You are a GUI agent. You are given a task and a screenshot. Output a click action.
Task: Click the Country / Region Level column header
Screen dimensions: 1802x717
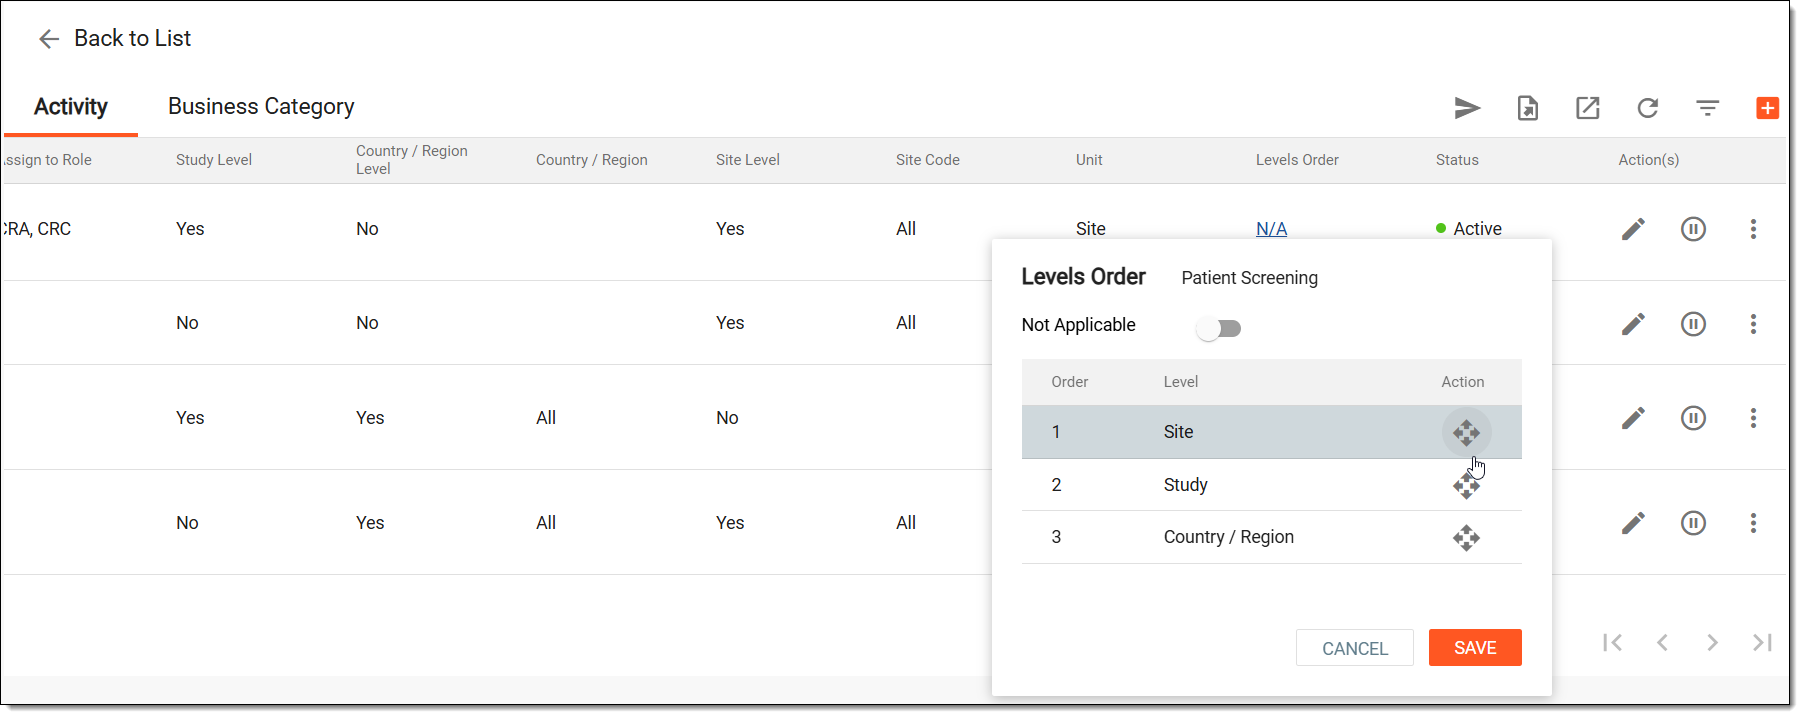tap(412, 160)
